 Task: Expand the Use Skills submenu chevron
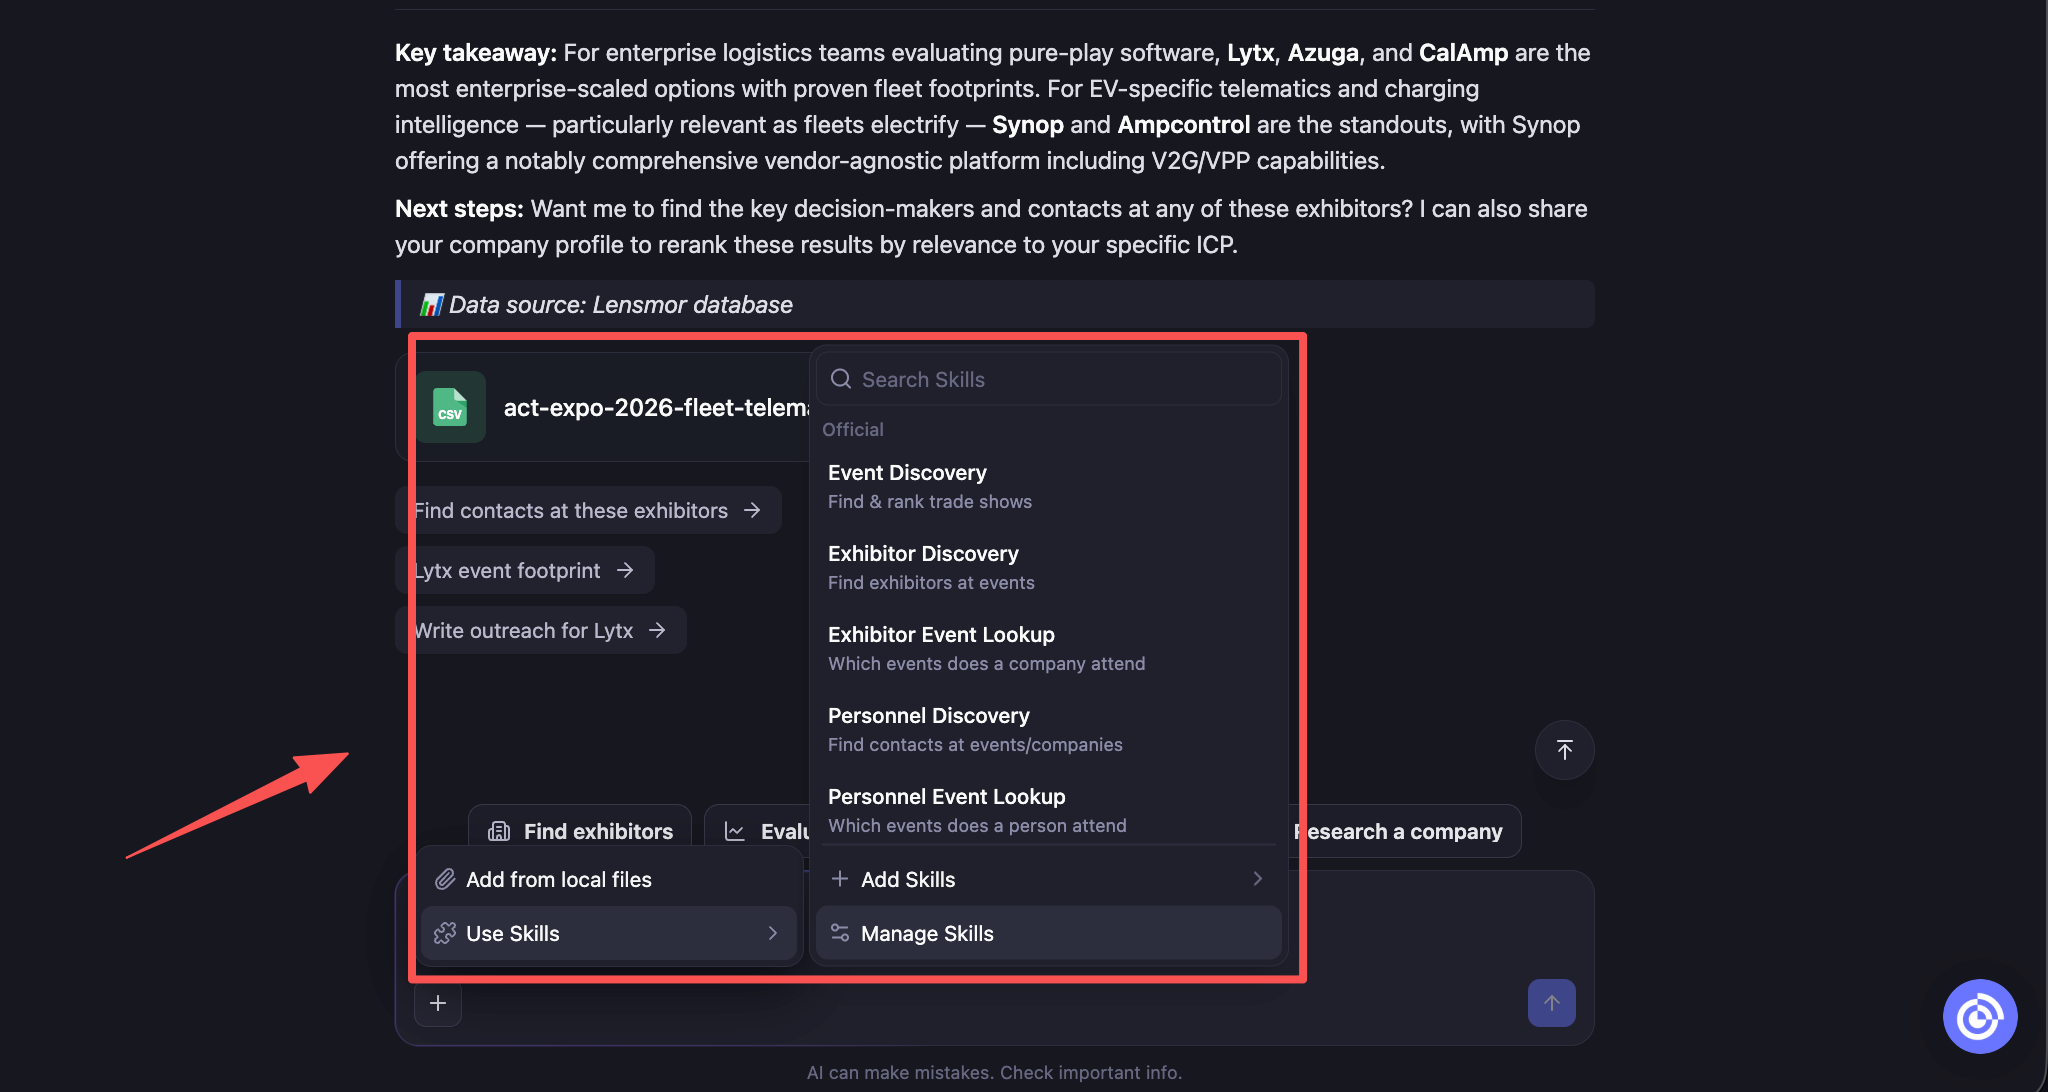coord(773,933)
